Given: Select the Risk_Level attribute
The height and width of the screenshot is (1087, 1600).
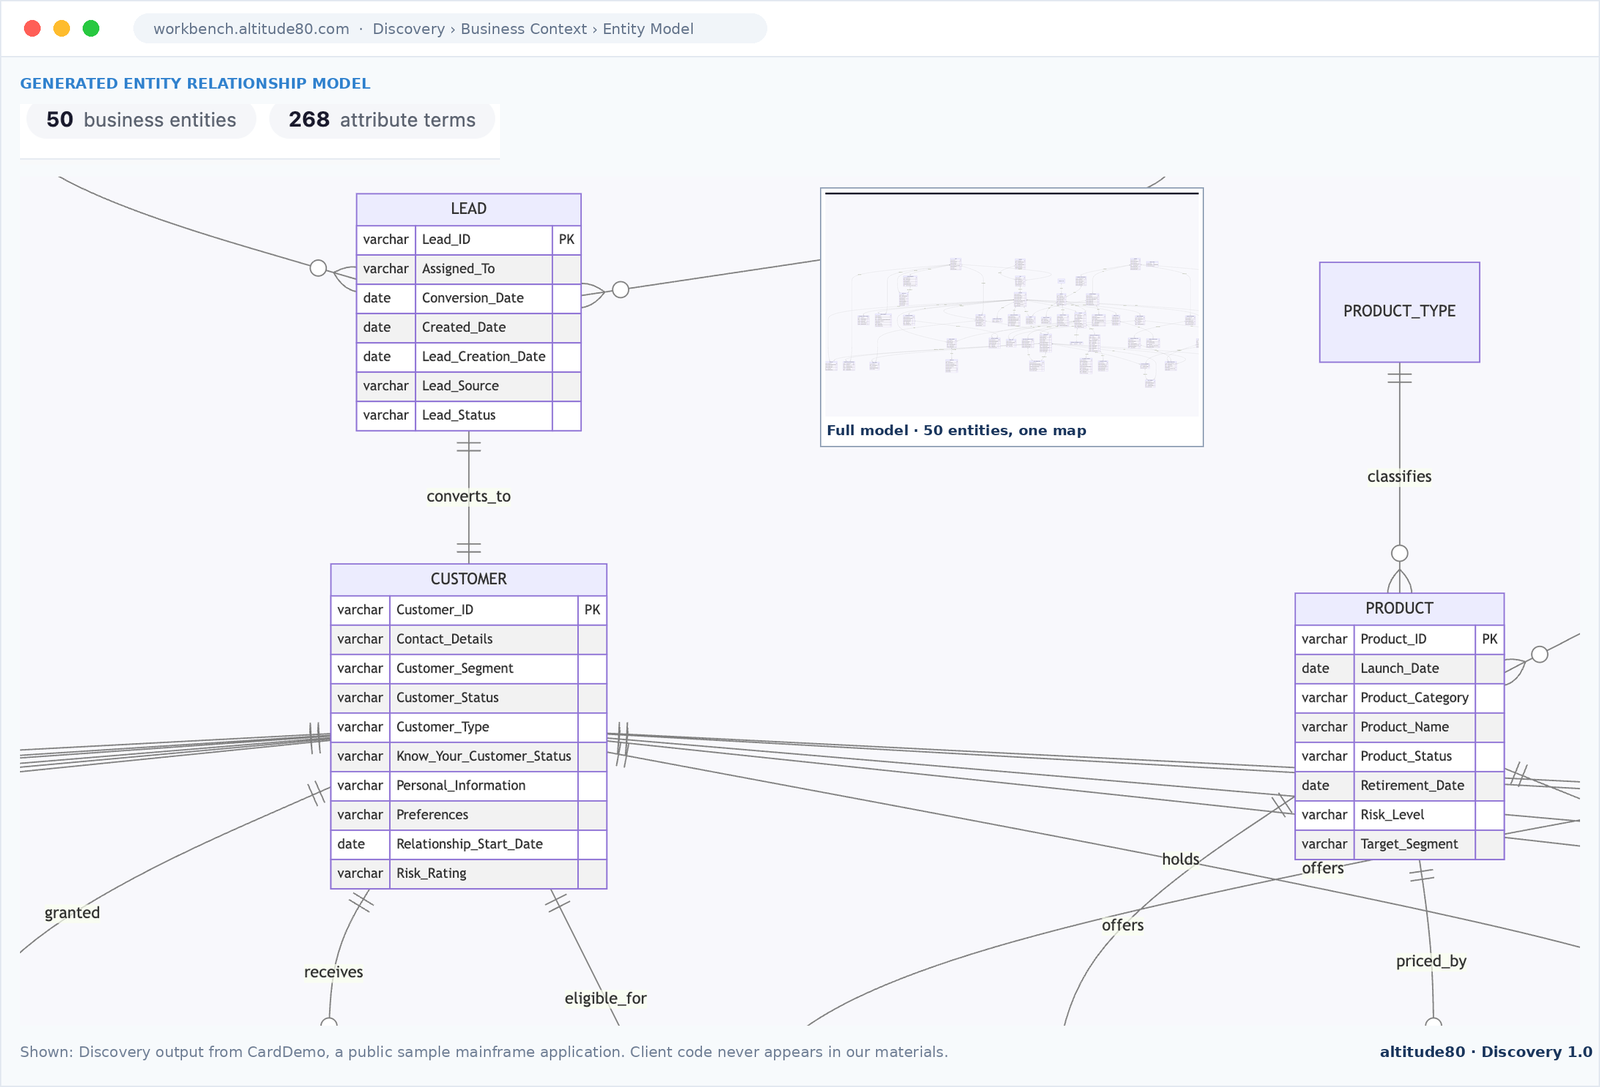Looking at the screenshot, I should point(1399,815).
